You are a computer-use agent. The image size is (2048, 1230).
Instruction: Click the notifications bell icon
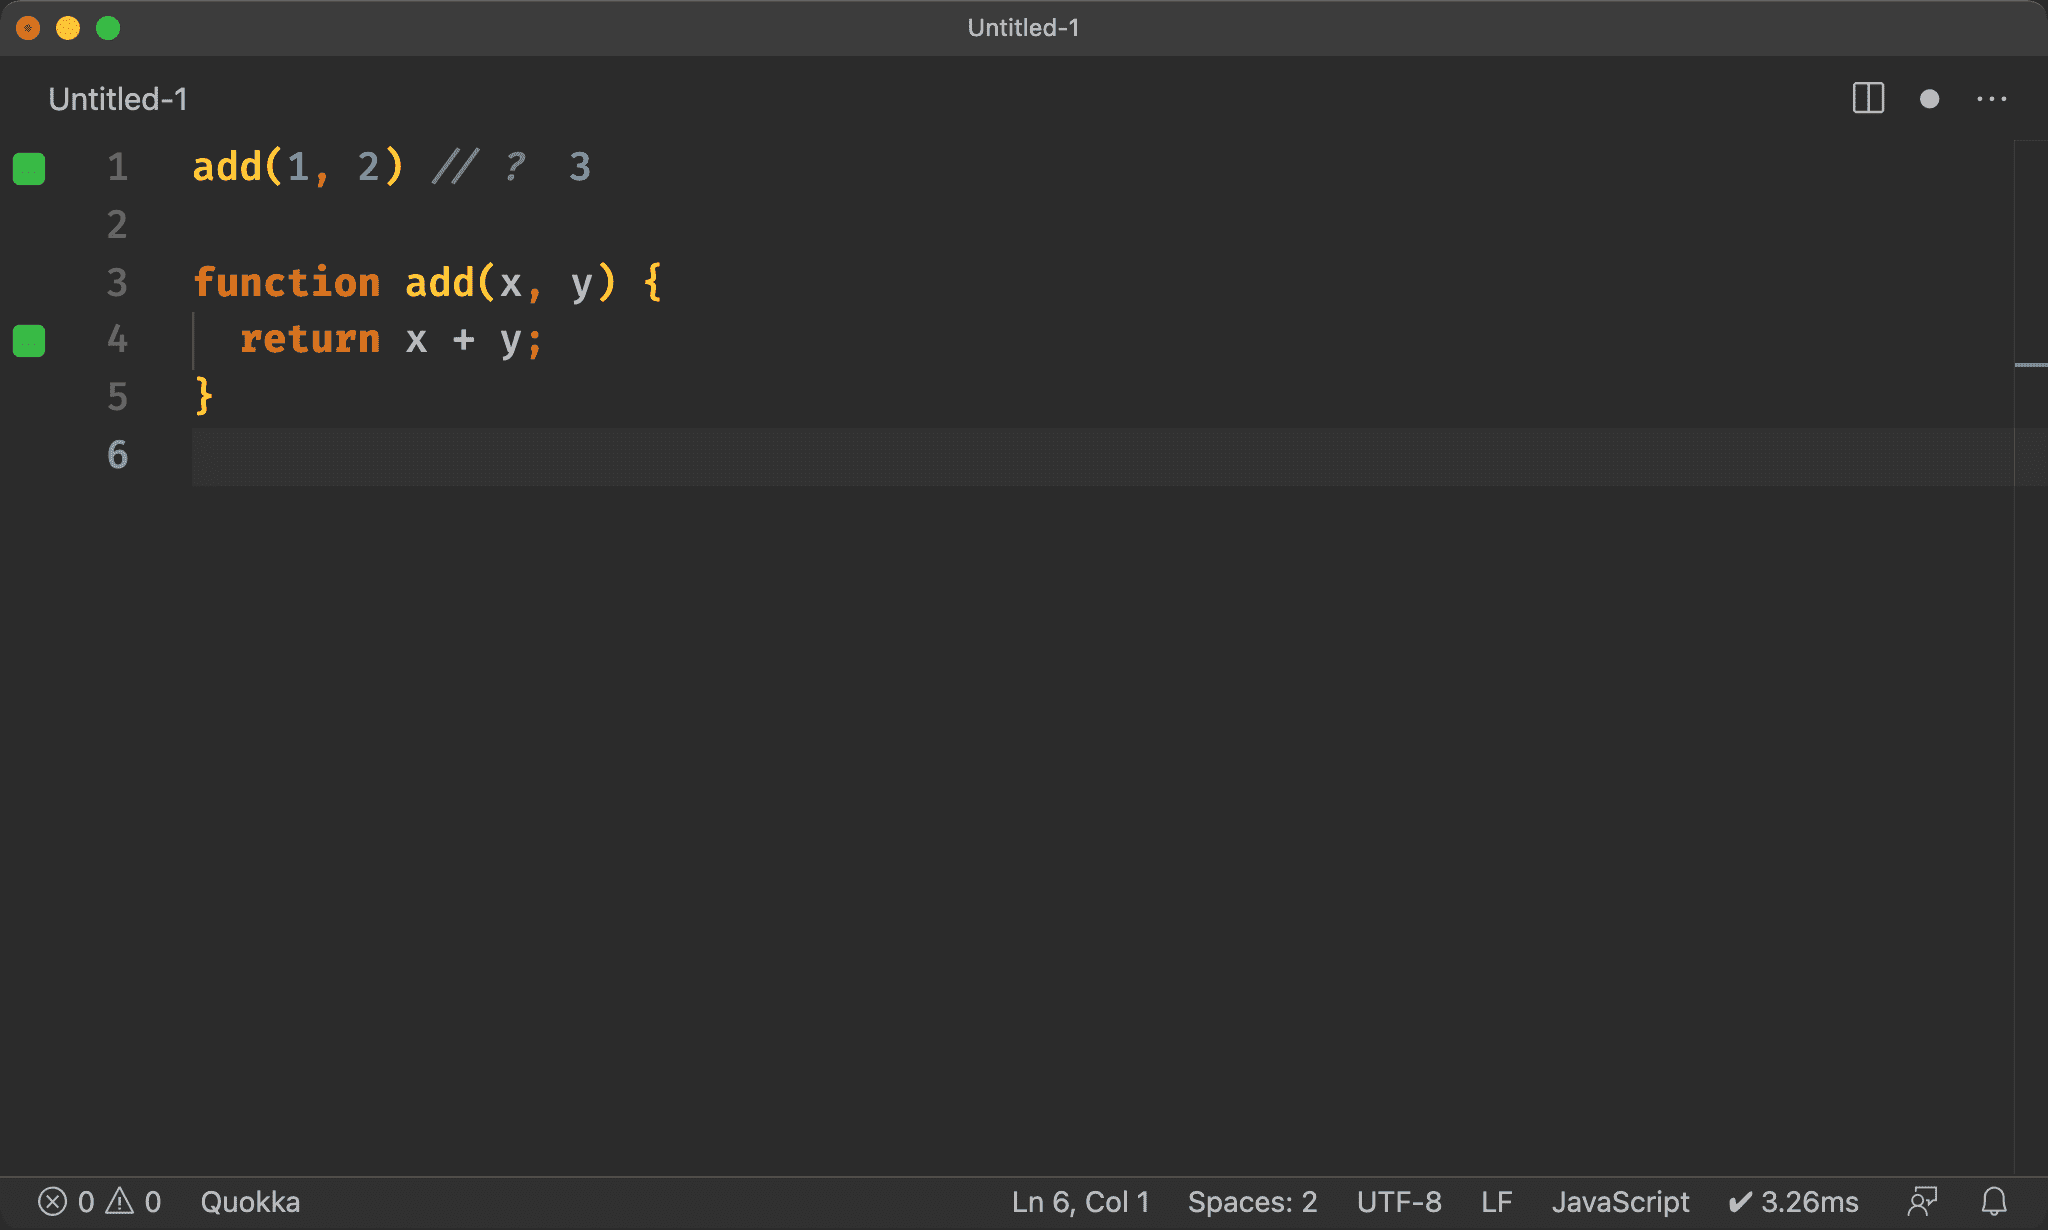click(x=1994, y=1201)
